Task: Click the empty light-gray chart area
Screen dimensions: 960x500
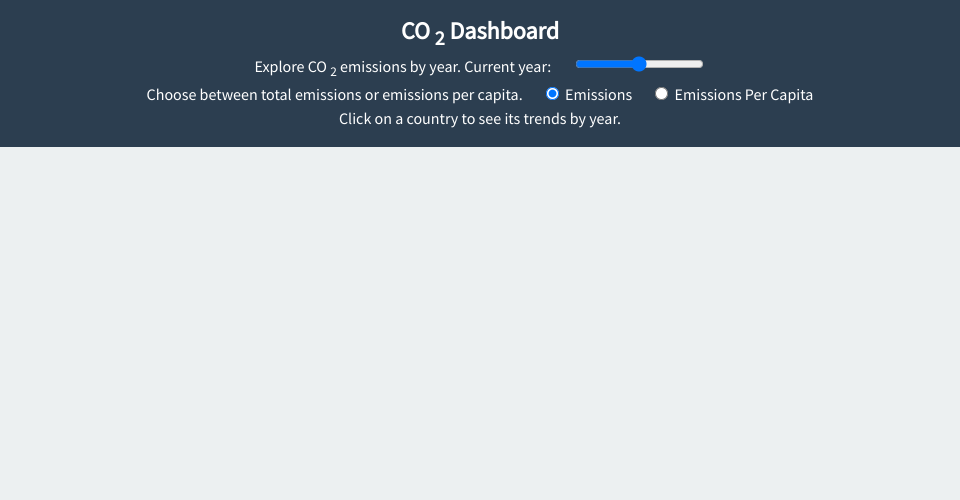Action: tap(480, 320)
